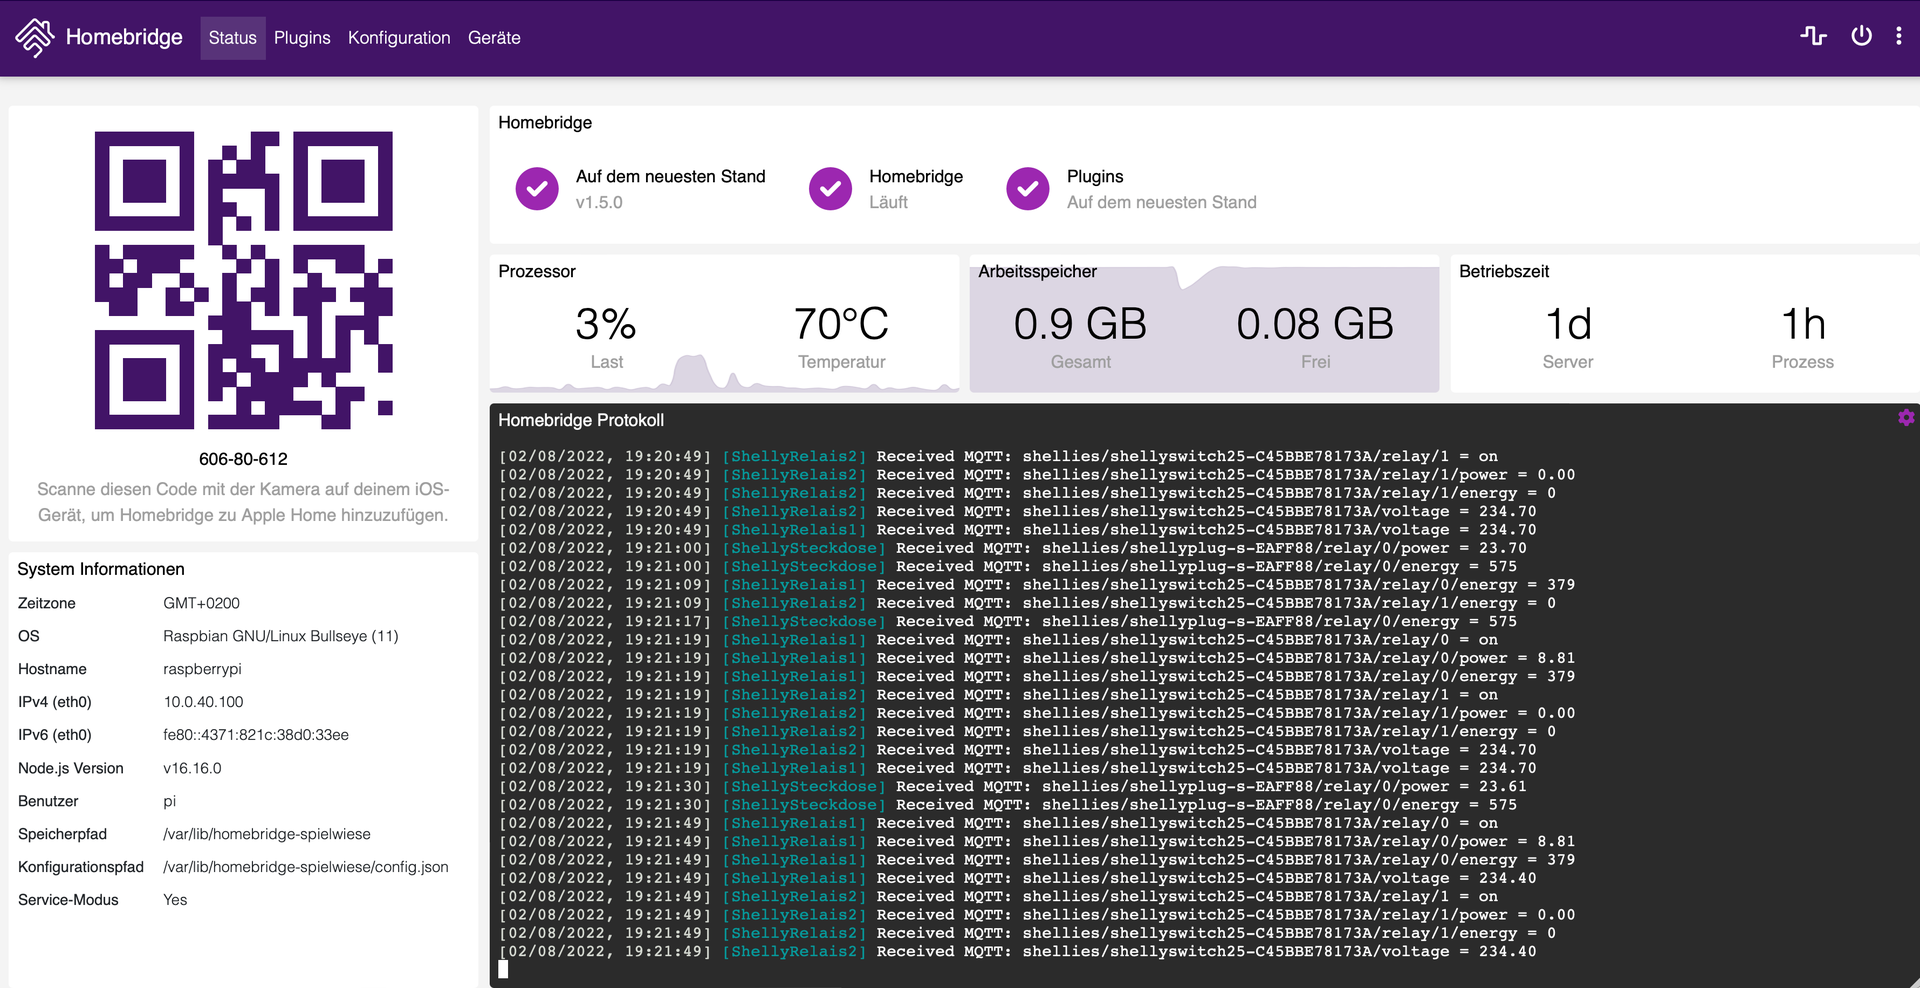This screenshot has width=1920, height=988.
Task: Click check icon next to version v1.5.0
Action: pos(537,188)
